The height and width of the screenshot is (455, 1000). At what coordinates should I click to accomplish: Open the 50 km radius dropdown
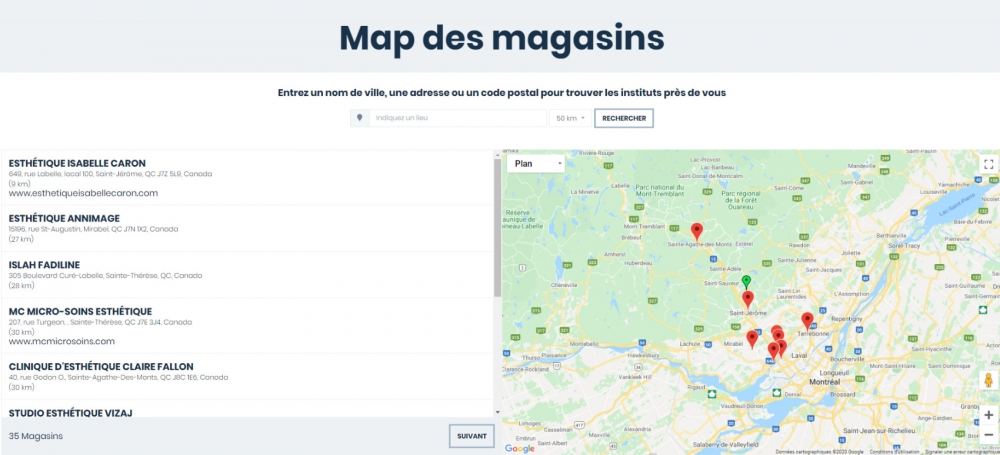pyautogui.click(x=570, y=118)
